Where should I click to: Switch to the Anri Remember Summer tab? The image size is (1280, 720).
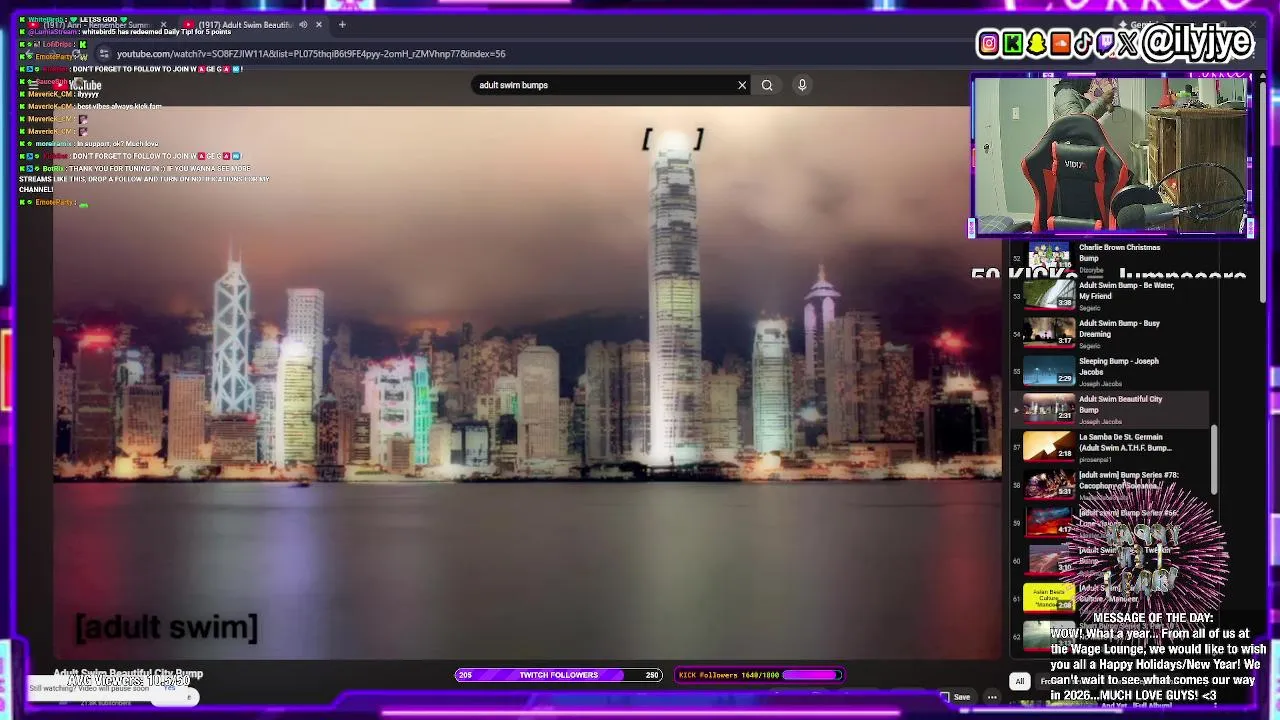(97, 24)
